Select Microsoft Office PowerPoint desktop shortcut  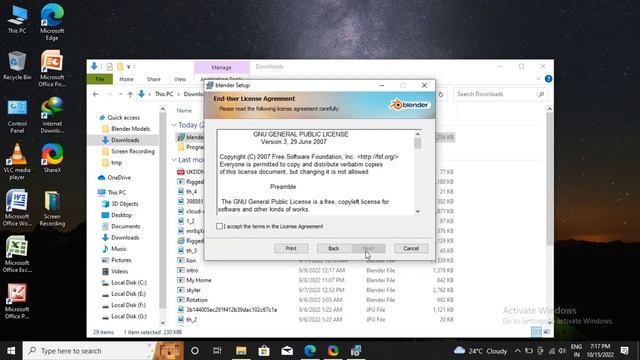tap(52, 69)
